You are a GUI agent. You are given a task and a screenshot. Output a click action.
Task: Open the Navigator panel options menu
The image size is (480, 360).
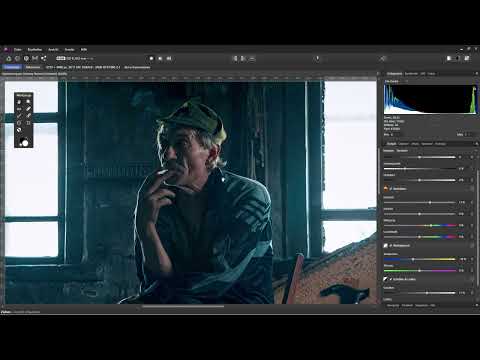[x=476, y=305]
